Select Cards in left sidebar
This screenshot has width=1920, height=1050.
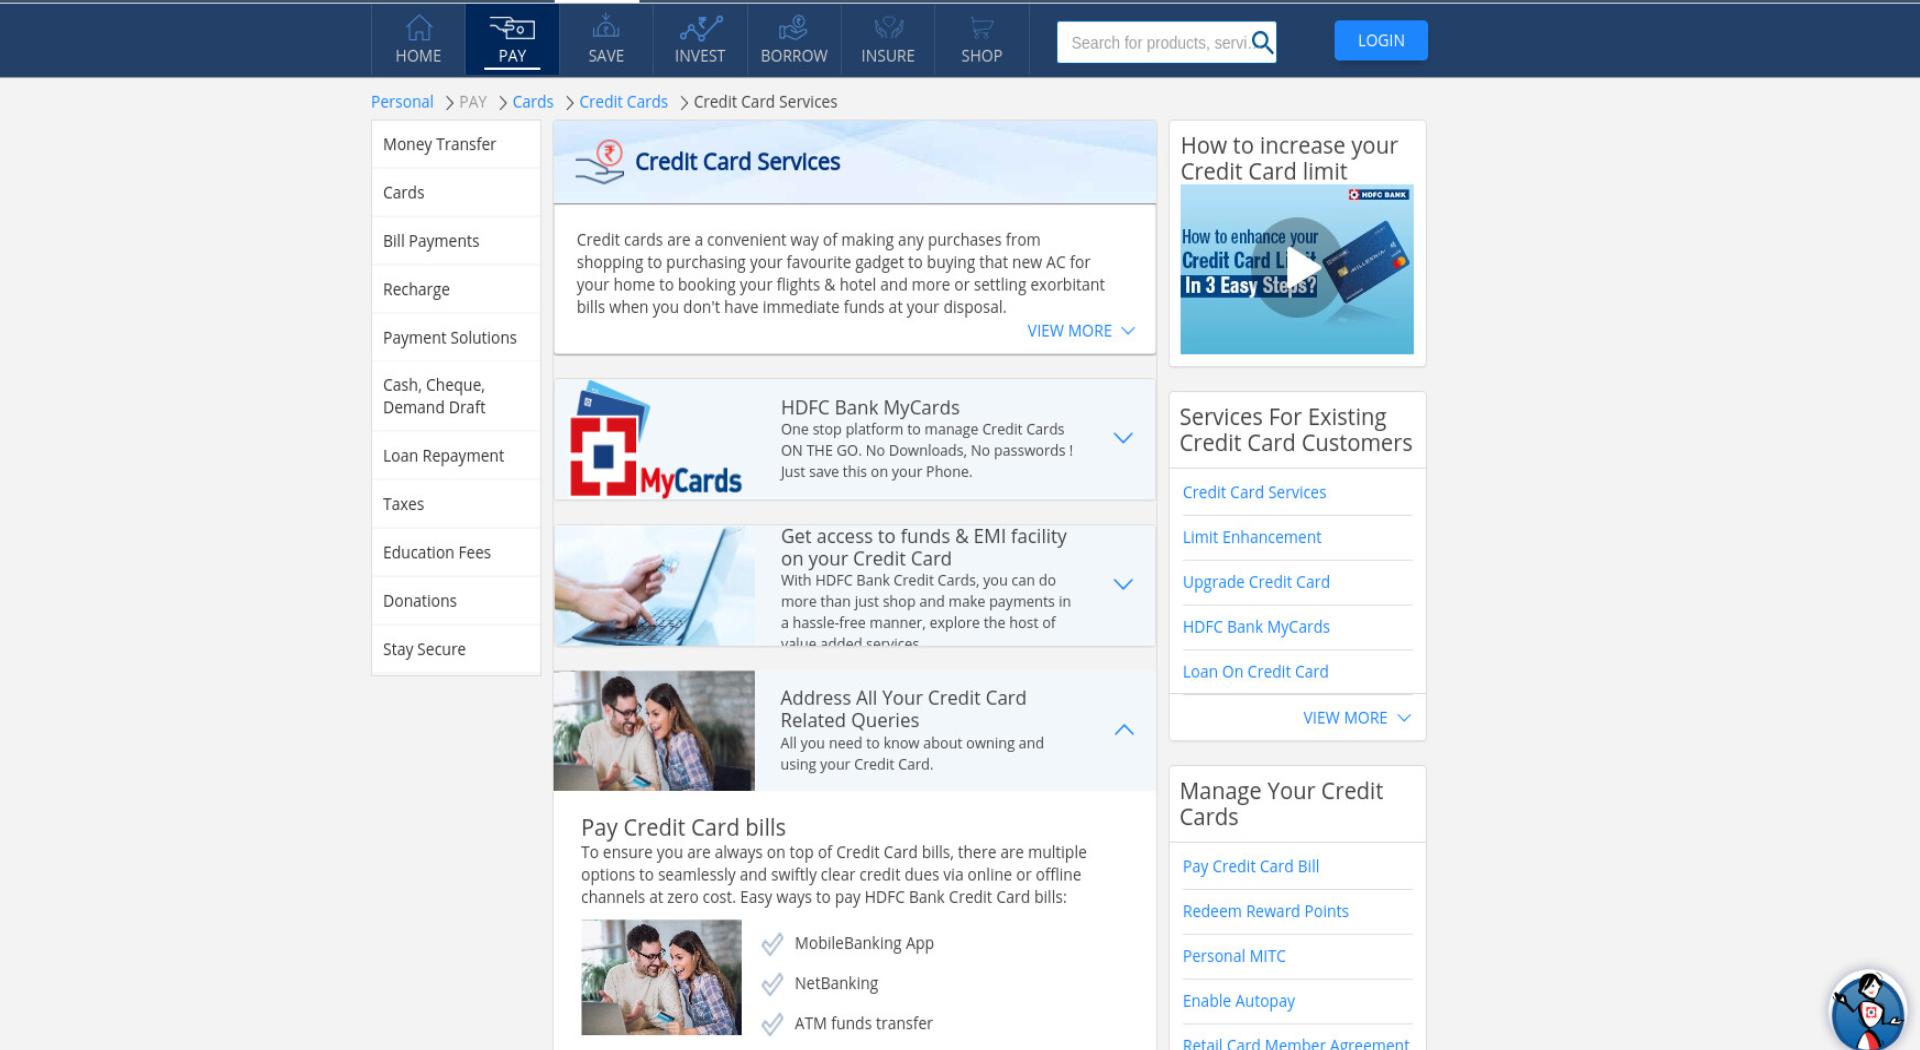pyautogui.click(x=456, y=193)
